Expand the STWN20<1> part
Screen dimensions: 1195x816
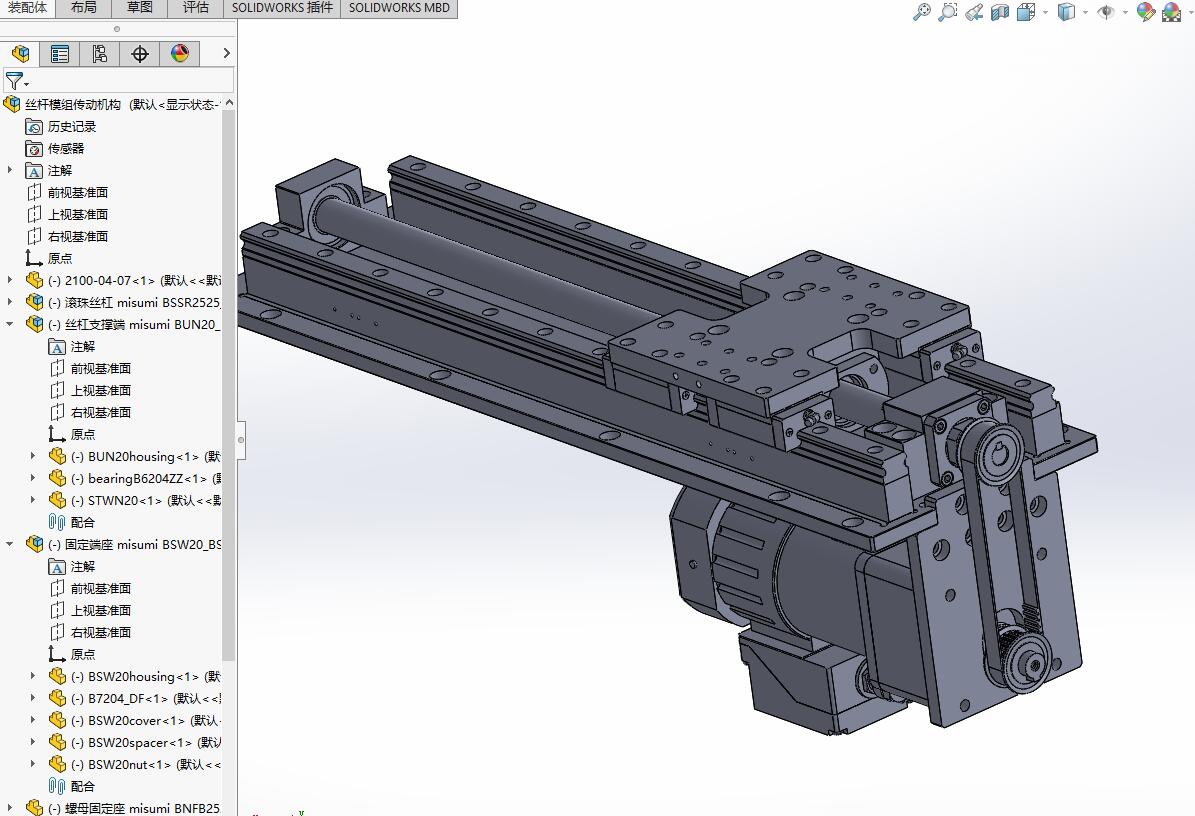tap(33, 501)
